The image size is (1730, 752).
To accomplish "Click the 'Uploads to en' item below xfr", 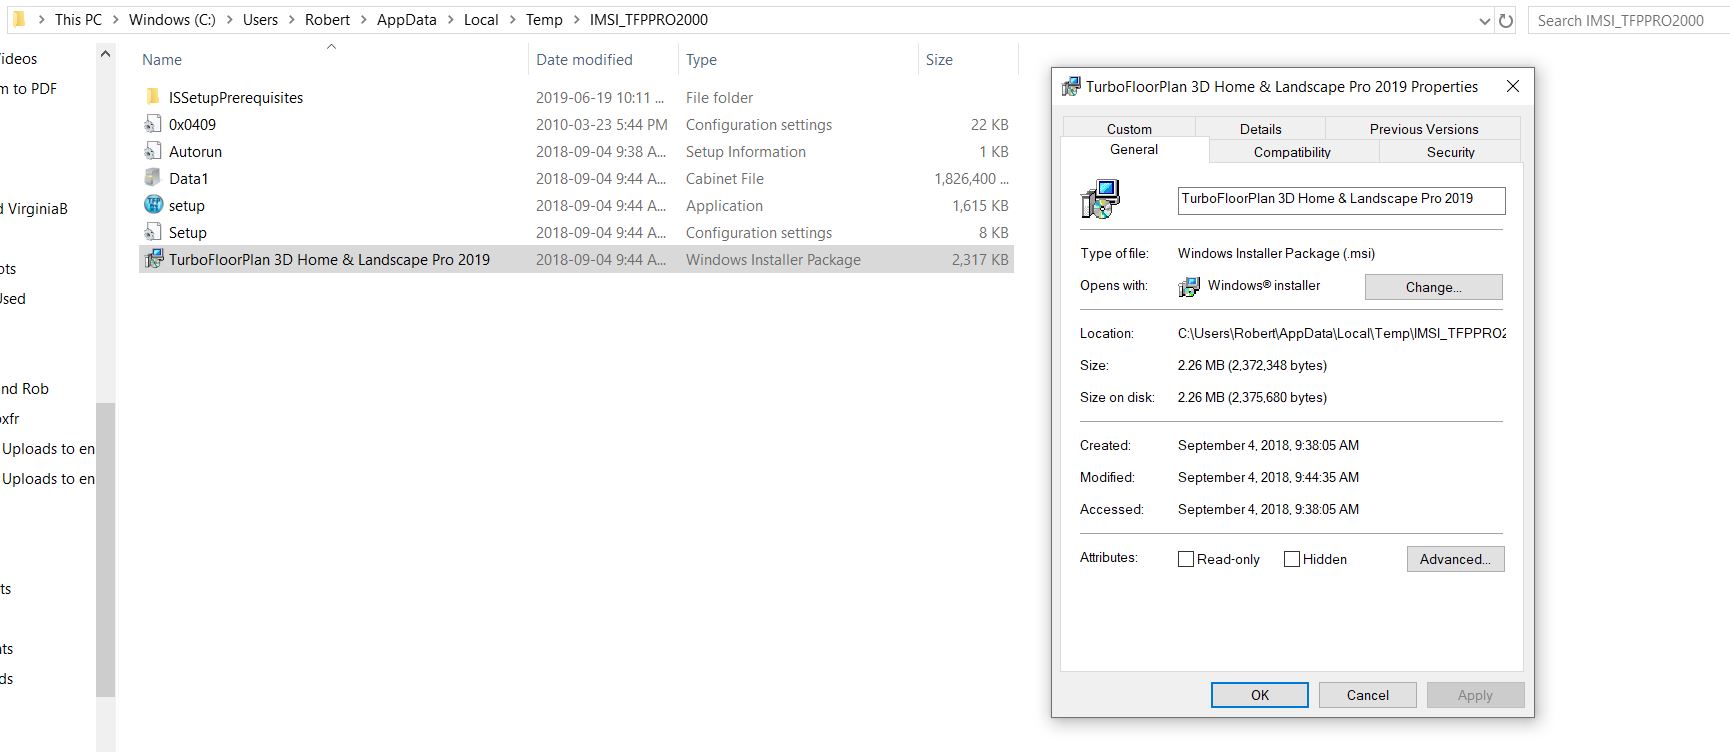I will click(x=48, y=448).
